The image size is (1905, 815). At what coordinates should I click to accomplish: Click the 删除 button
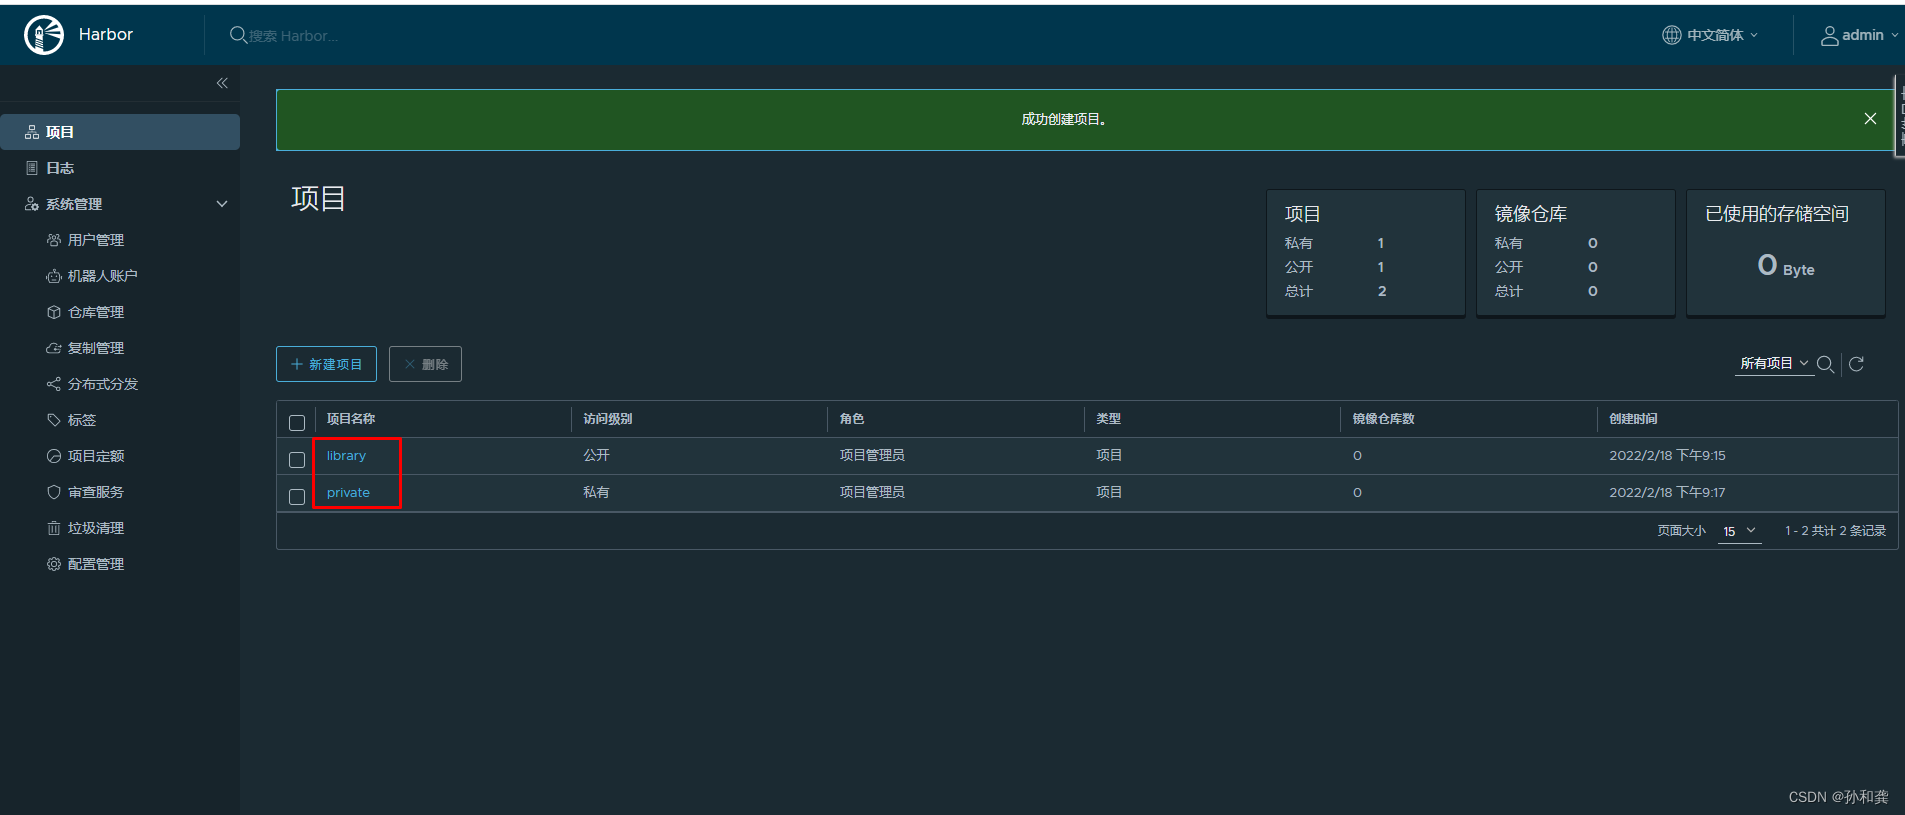[x=425, y=364]
